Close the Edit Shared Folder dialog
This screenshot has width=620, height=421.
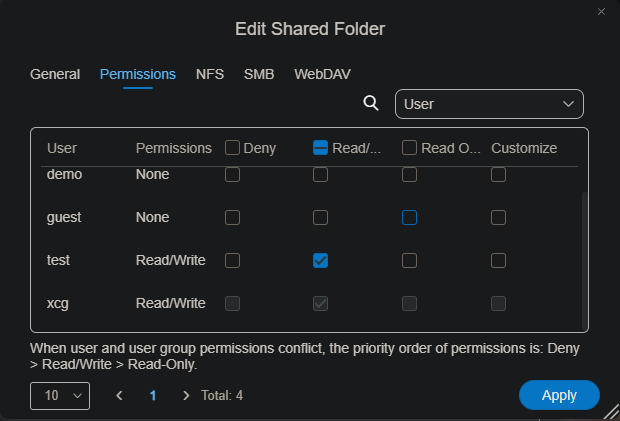[x=601, y=12]
